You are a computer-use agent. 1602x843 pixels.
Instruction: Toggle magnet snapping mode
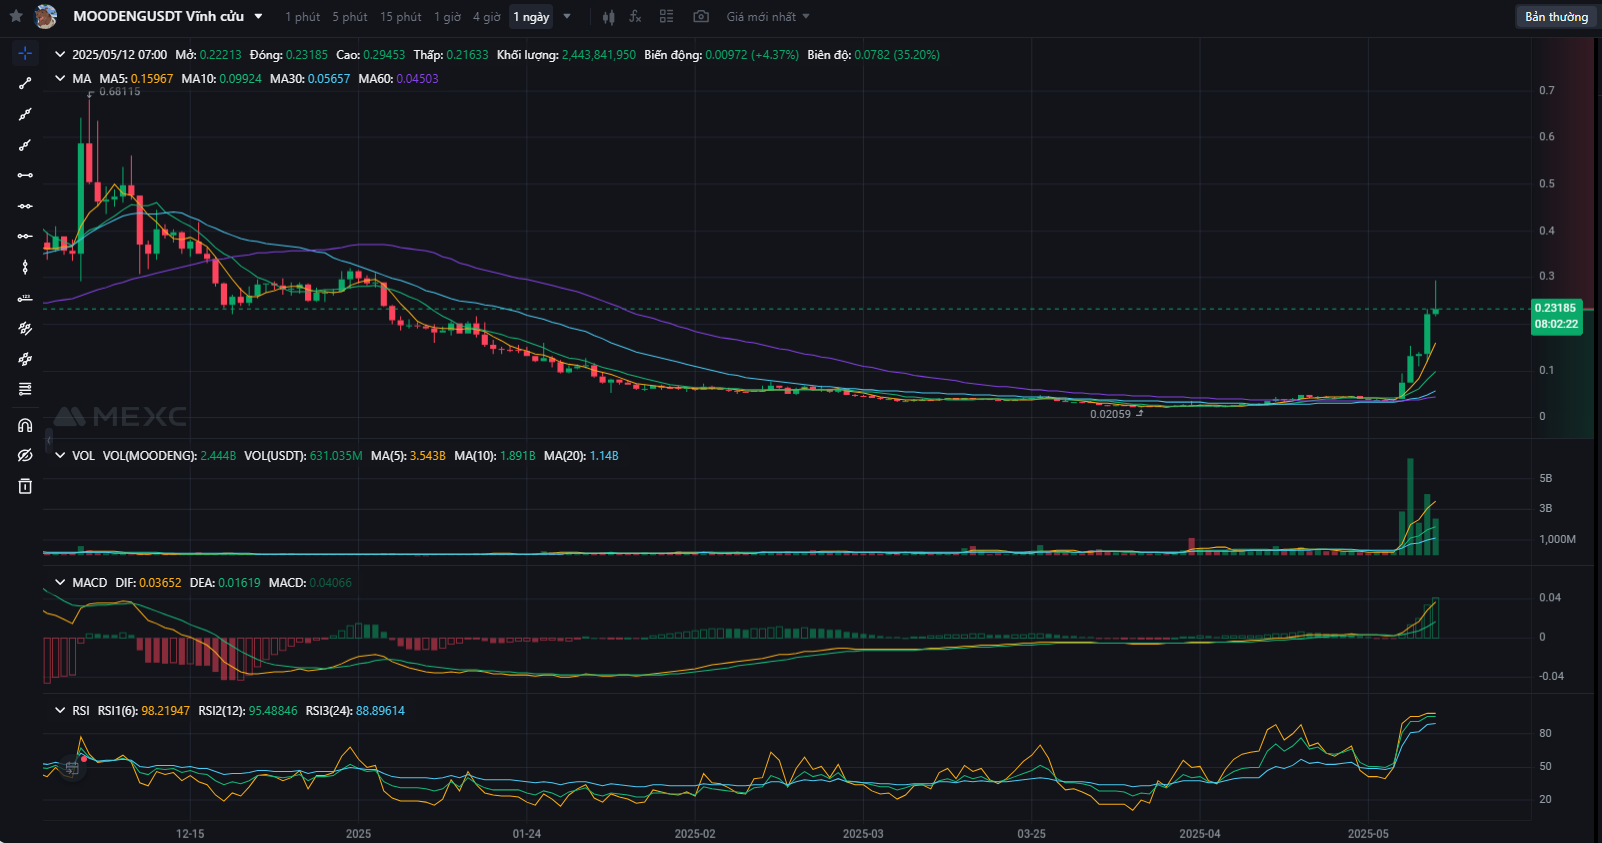(x=25, y=425)
